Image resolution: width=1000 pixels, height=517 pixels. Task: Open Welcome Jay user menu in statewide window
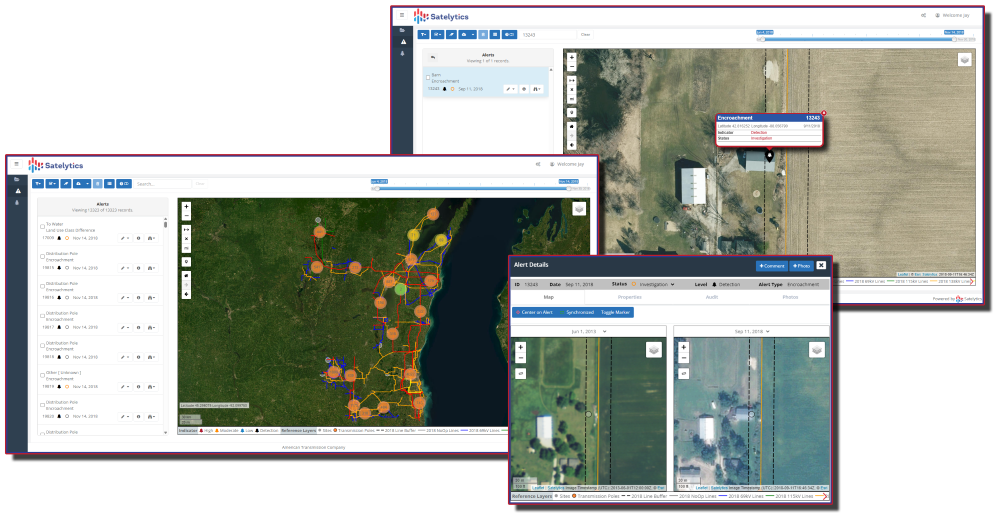click(567, 164)
